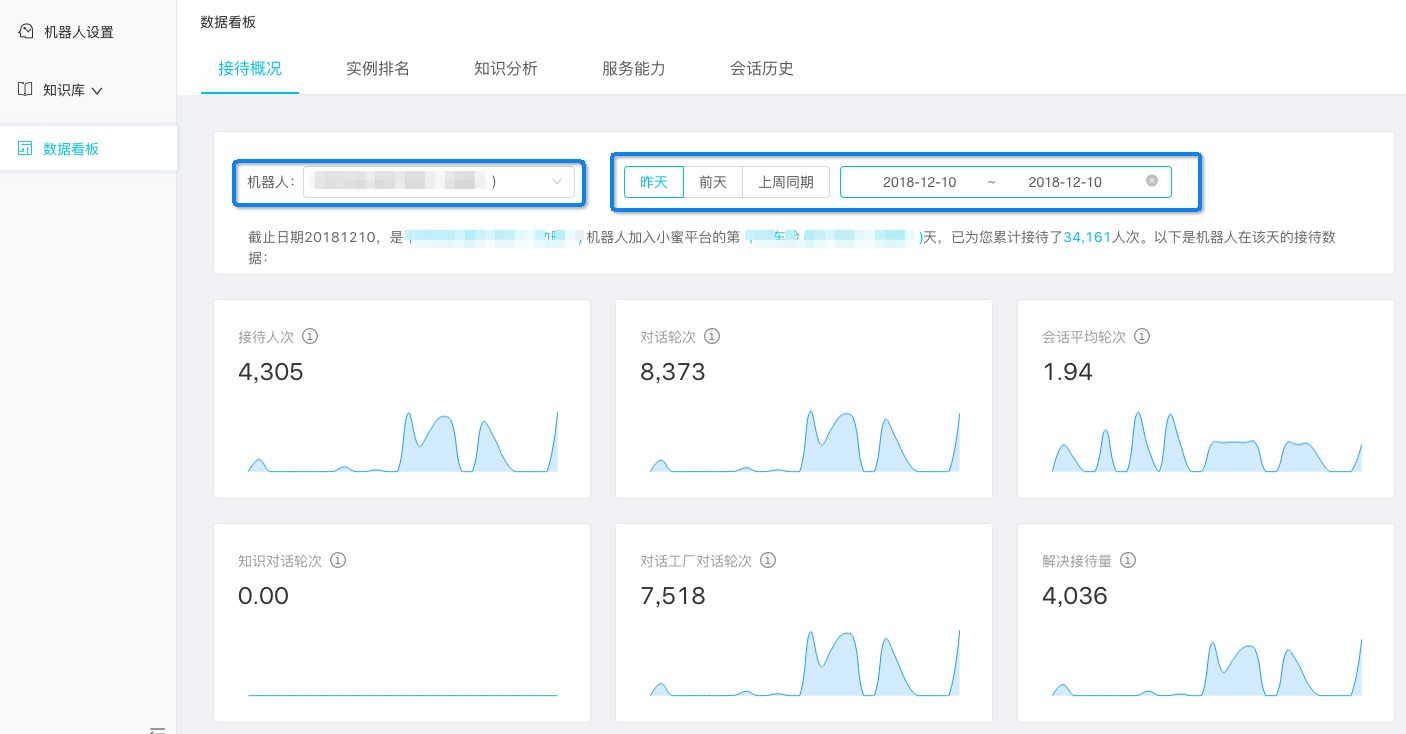Click the 0.00 知识对话轮次 value
Image resolution: width=1406 pixels, height=734 pixels.
(x=263, y=597)
